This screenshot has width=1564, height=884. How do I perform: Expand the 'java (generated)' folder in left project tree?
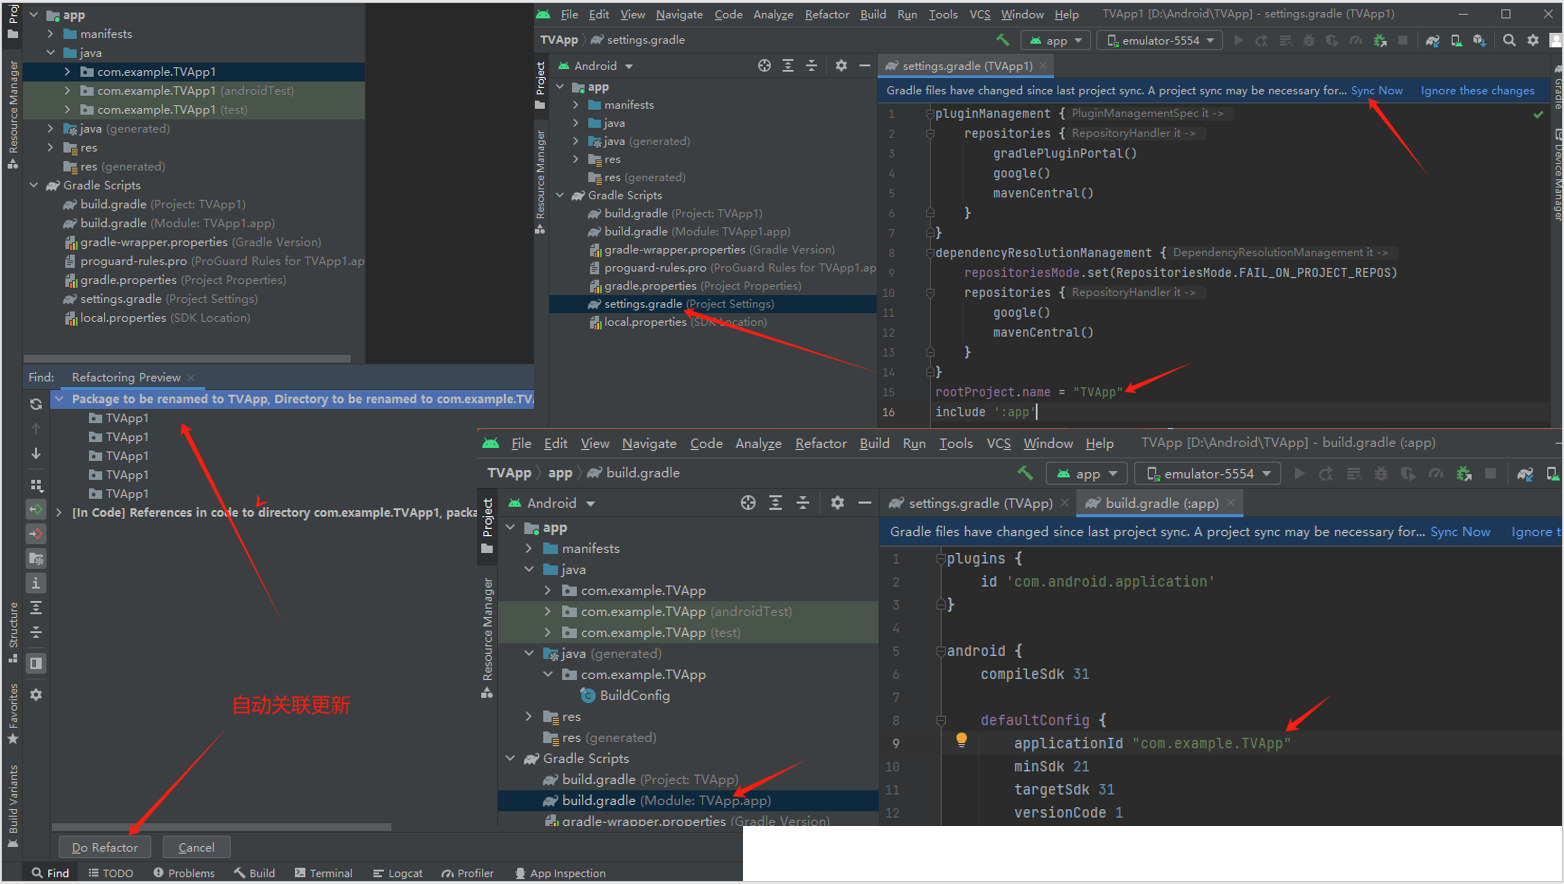50,128
